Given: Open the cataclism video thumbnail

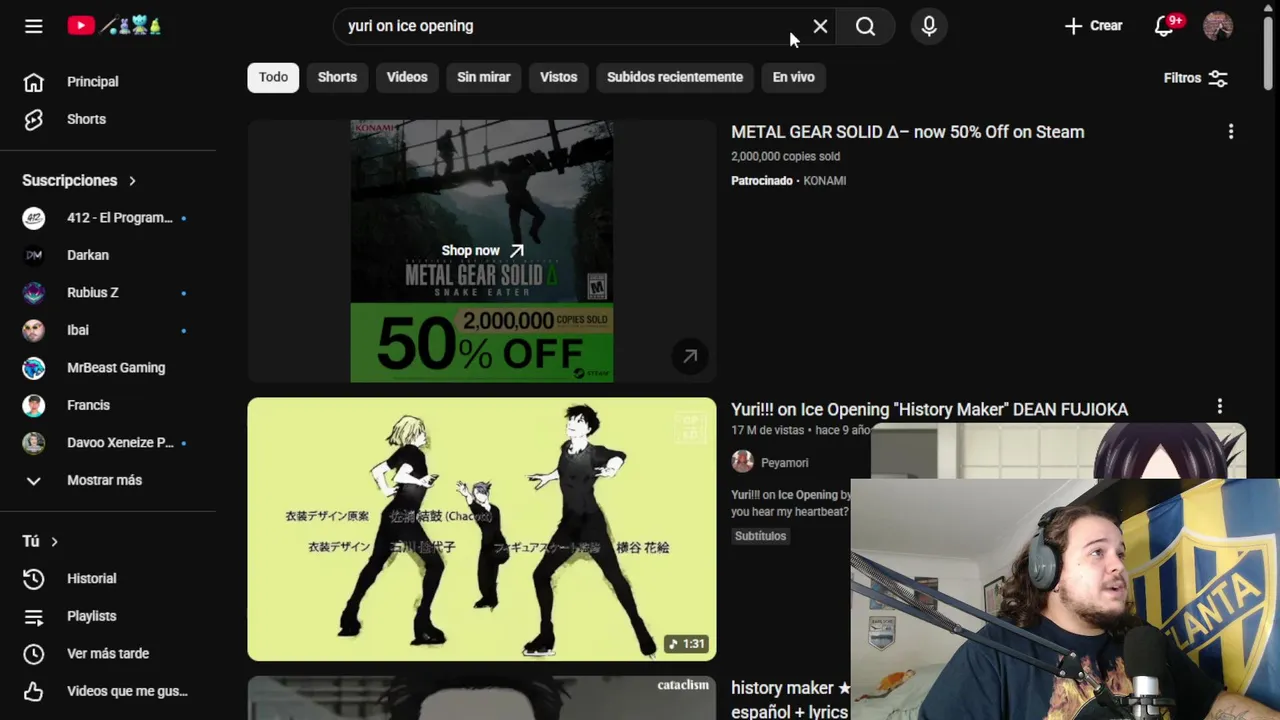Looking at the screenshot, I should (482, 698).
